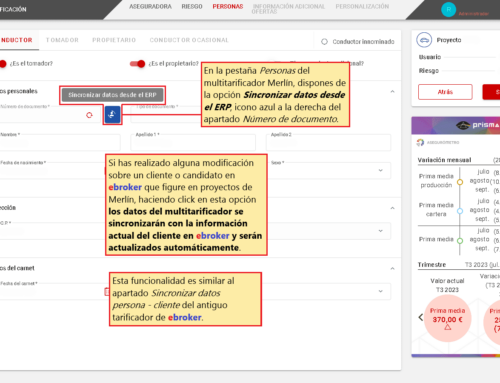The height and width of the screenshot is (383, 500).
Task: Click the Administrador user link
Action: pos(473,14)
